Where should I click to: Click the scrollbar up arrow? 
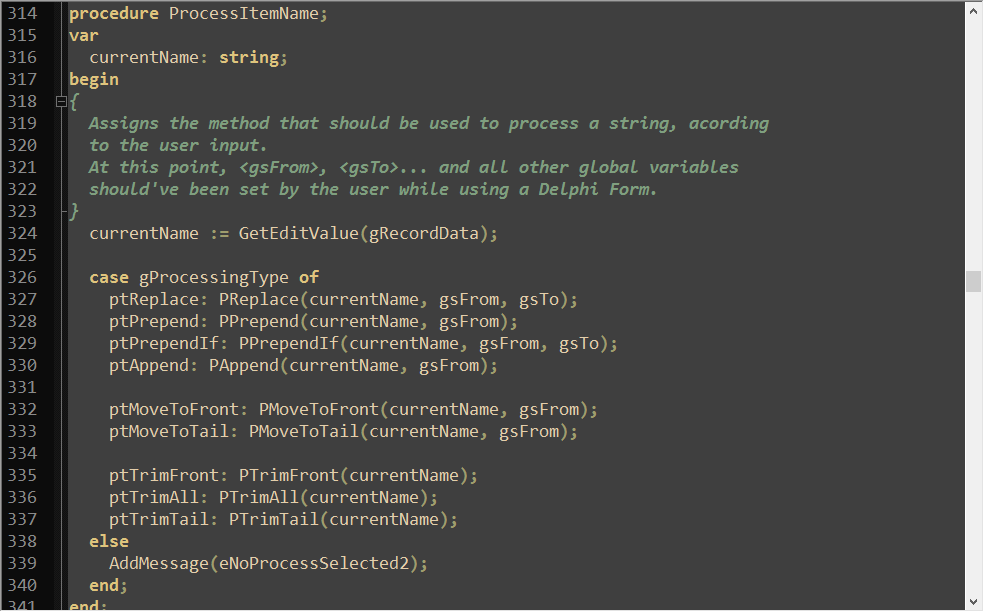pos(973,11)
